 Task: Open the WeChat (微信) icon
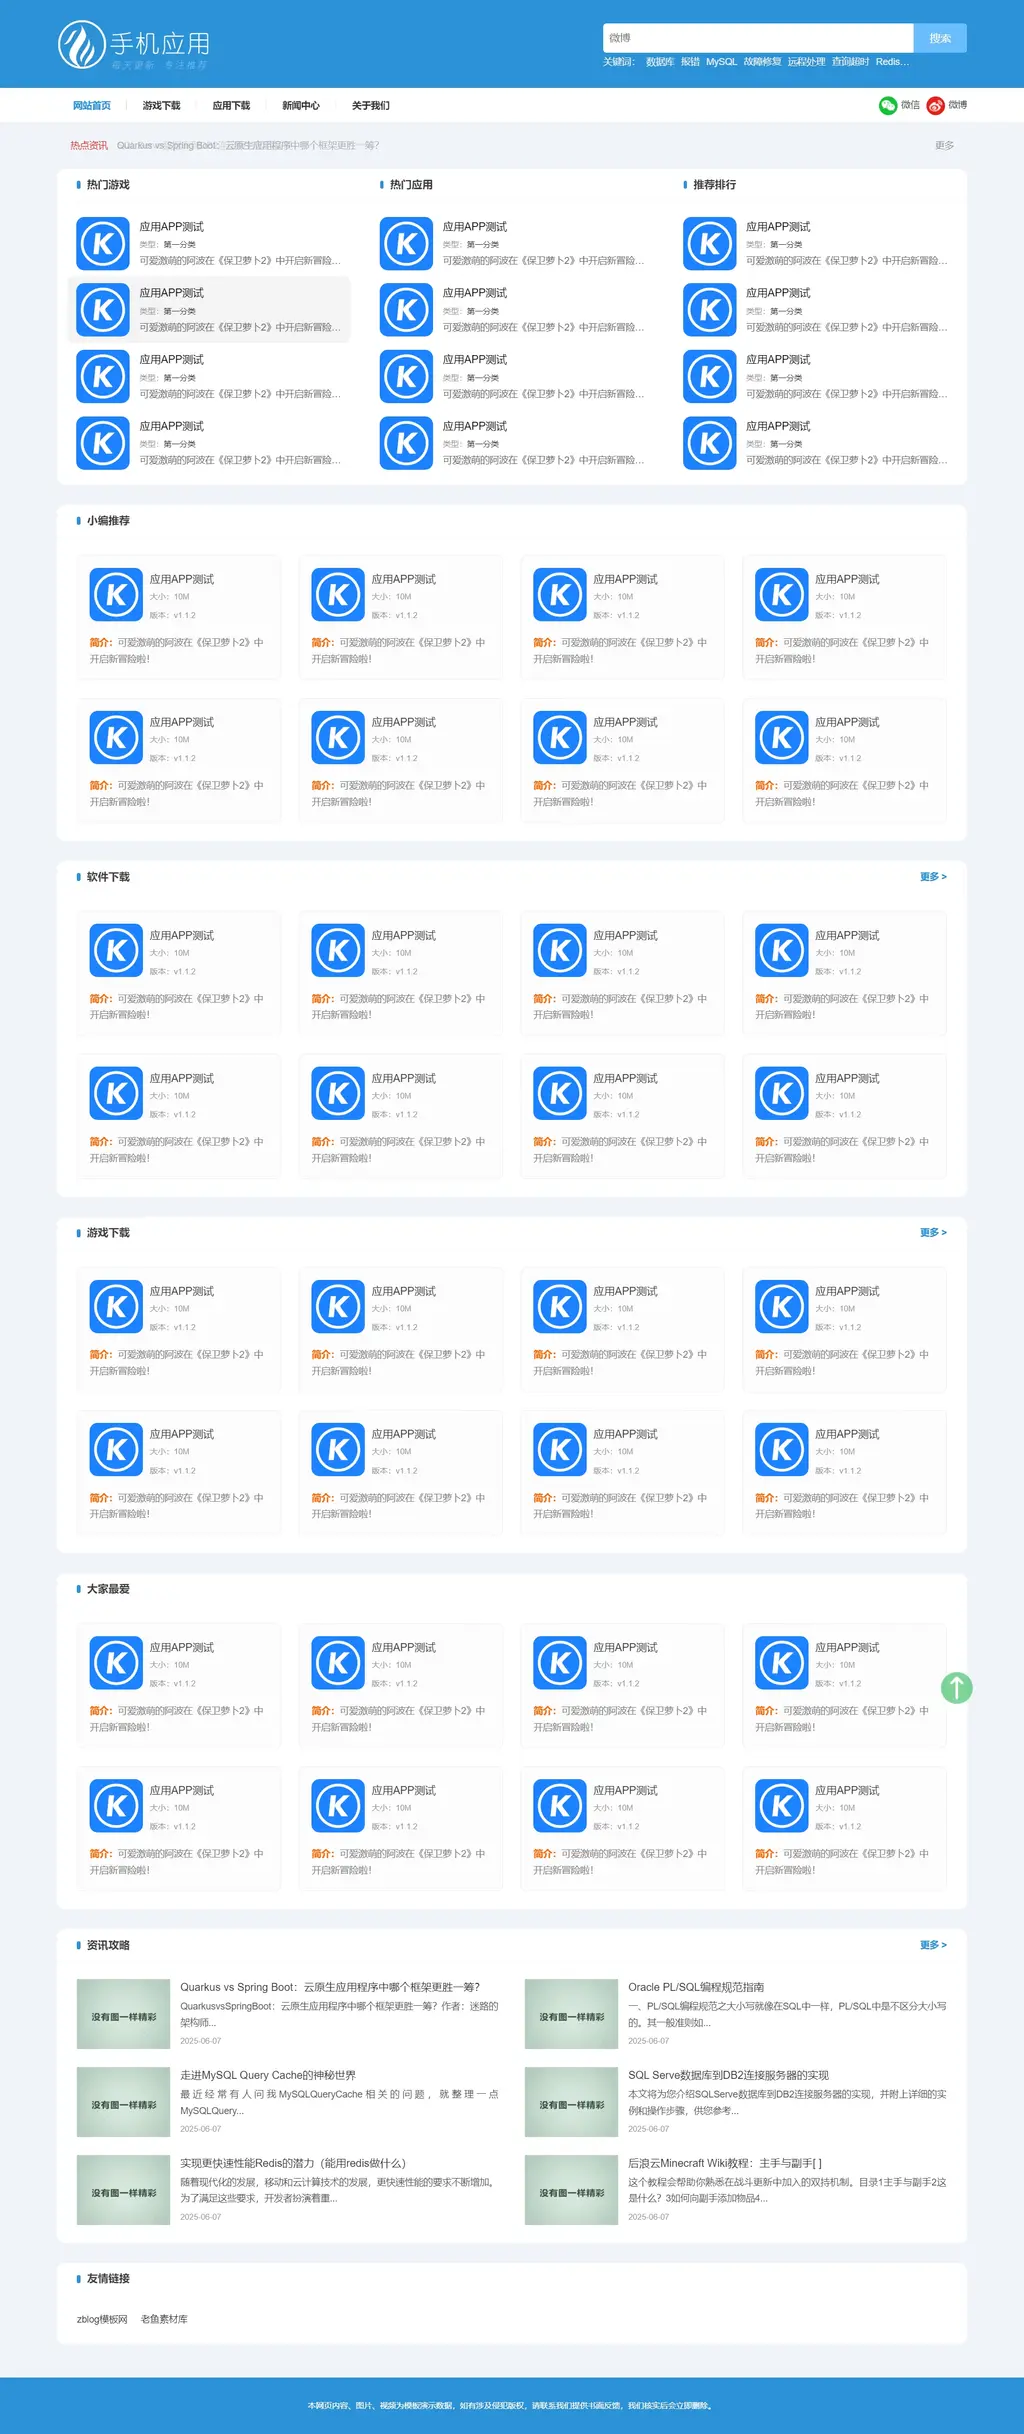pyautogui.click(x=887, y=106)
